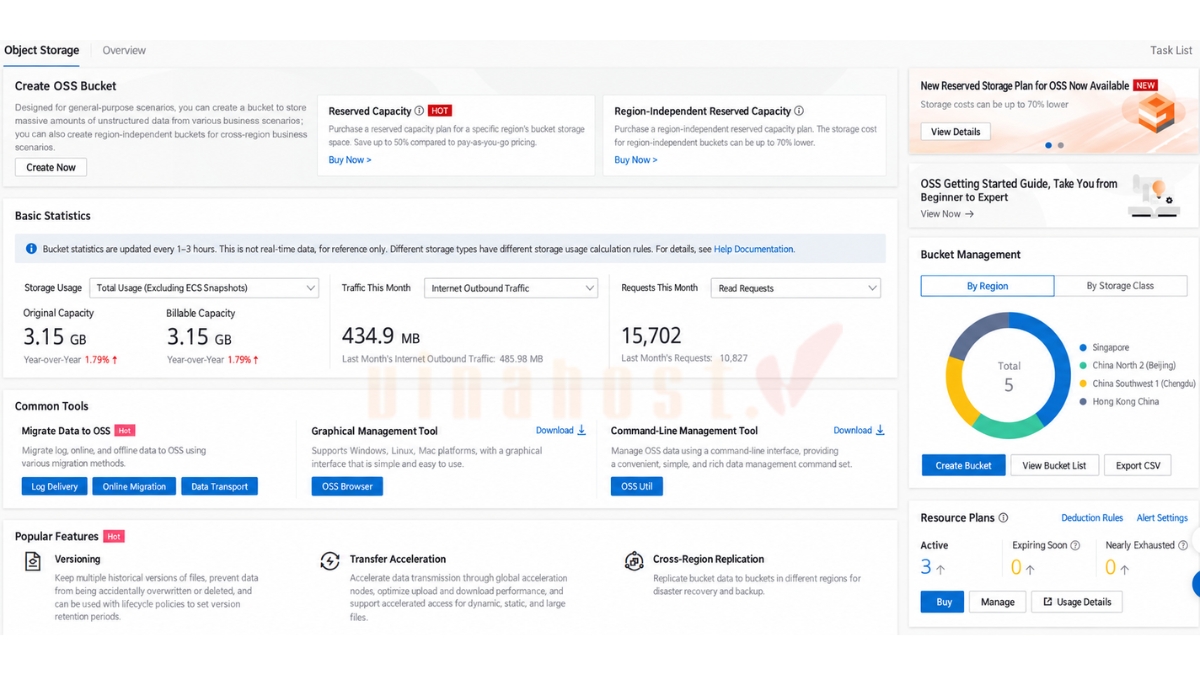Open the Task List
The image size is (1200, 675).
(x=1171, y=50)
